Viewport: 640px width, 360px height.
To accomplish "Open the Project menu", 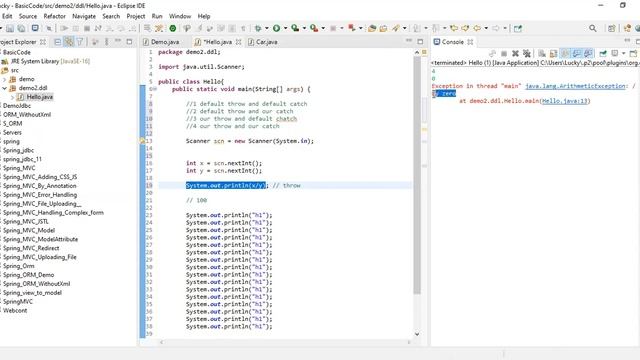I will [136, 16].
